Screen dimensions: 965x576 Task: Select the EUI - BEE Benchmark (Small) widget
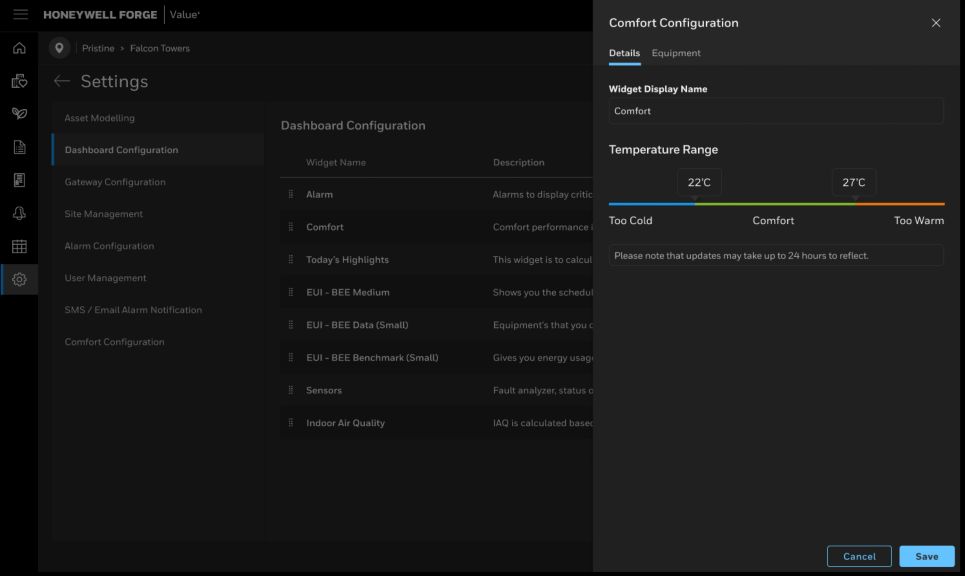(x=436, y=358)
